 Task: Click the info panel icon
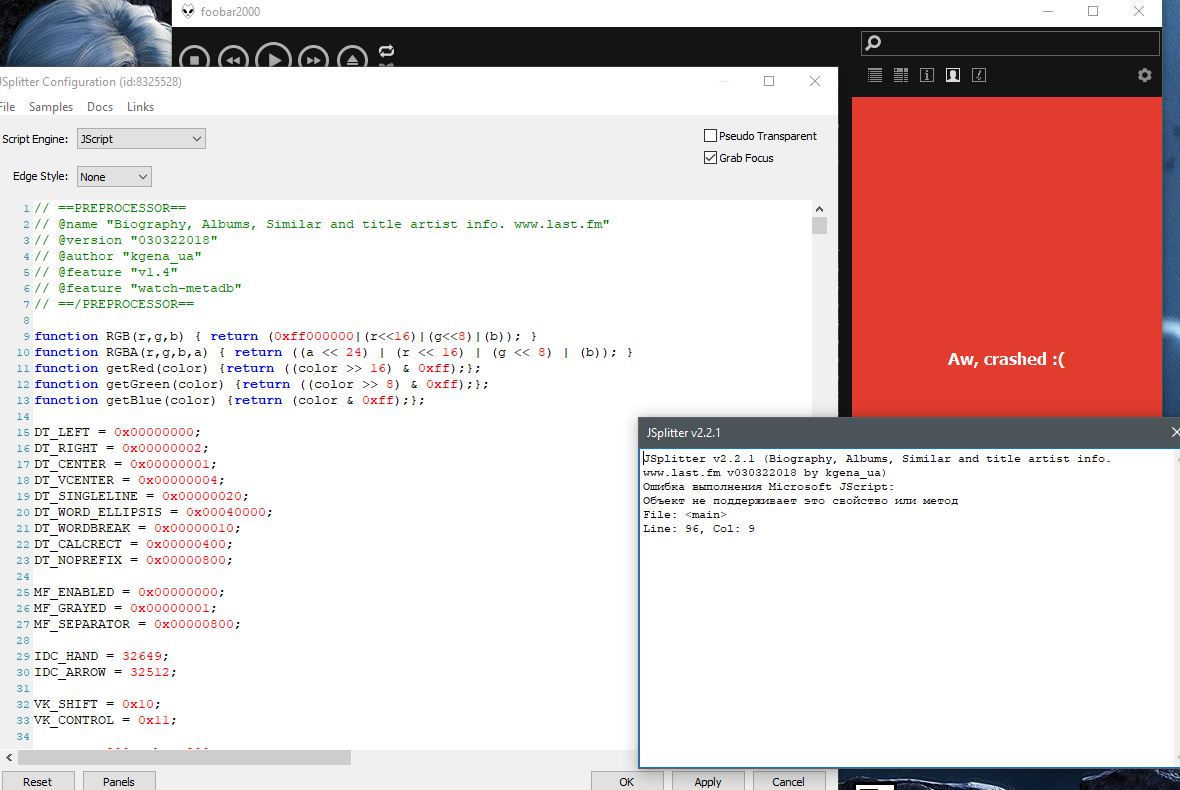coord(927,75)
